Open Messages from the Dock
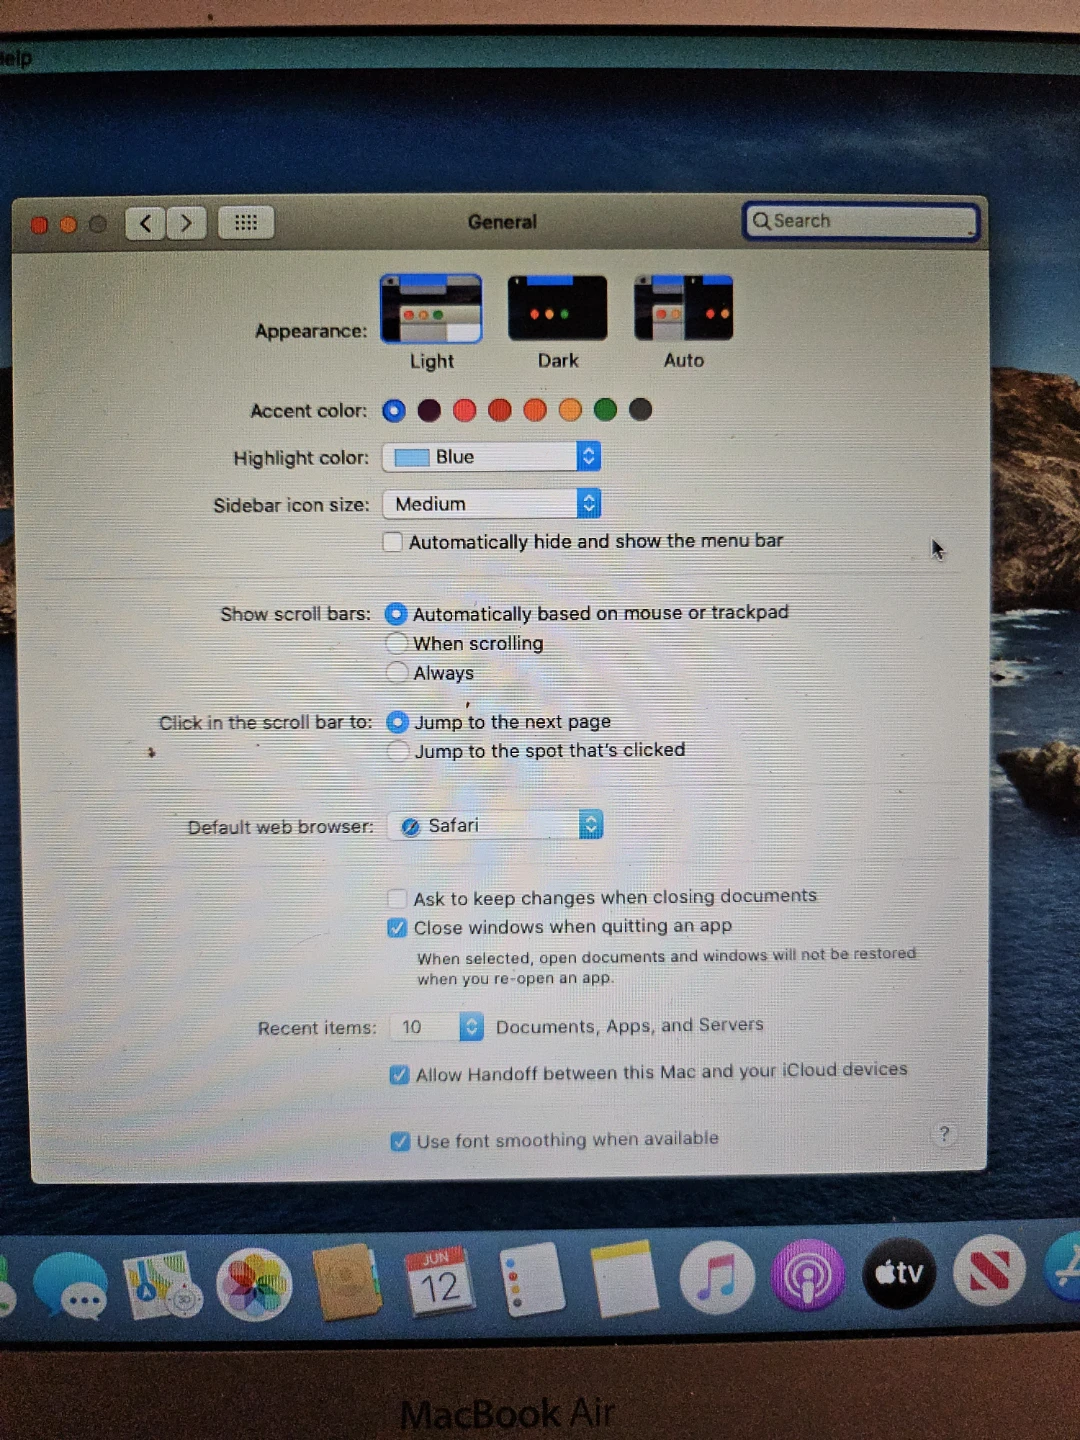The height and width of the screenshot is (1440, 1080). [71, 1287]
